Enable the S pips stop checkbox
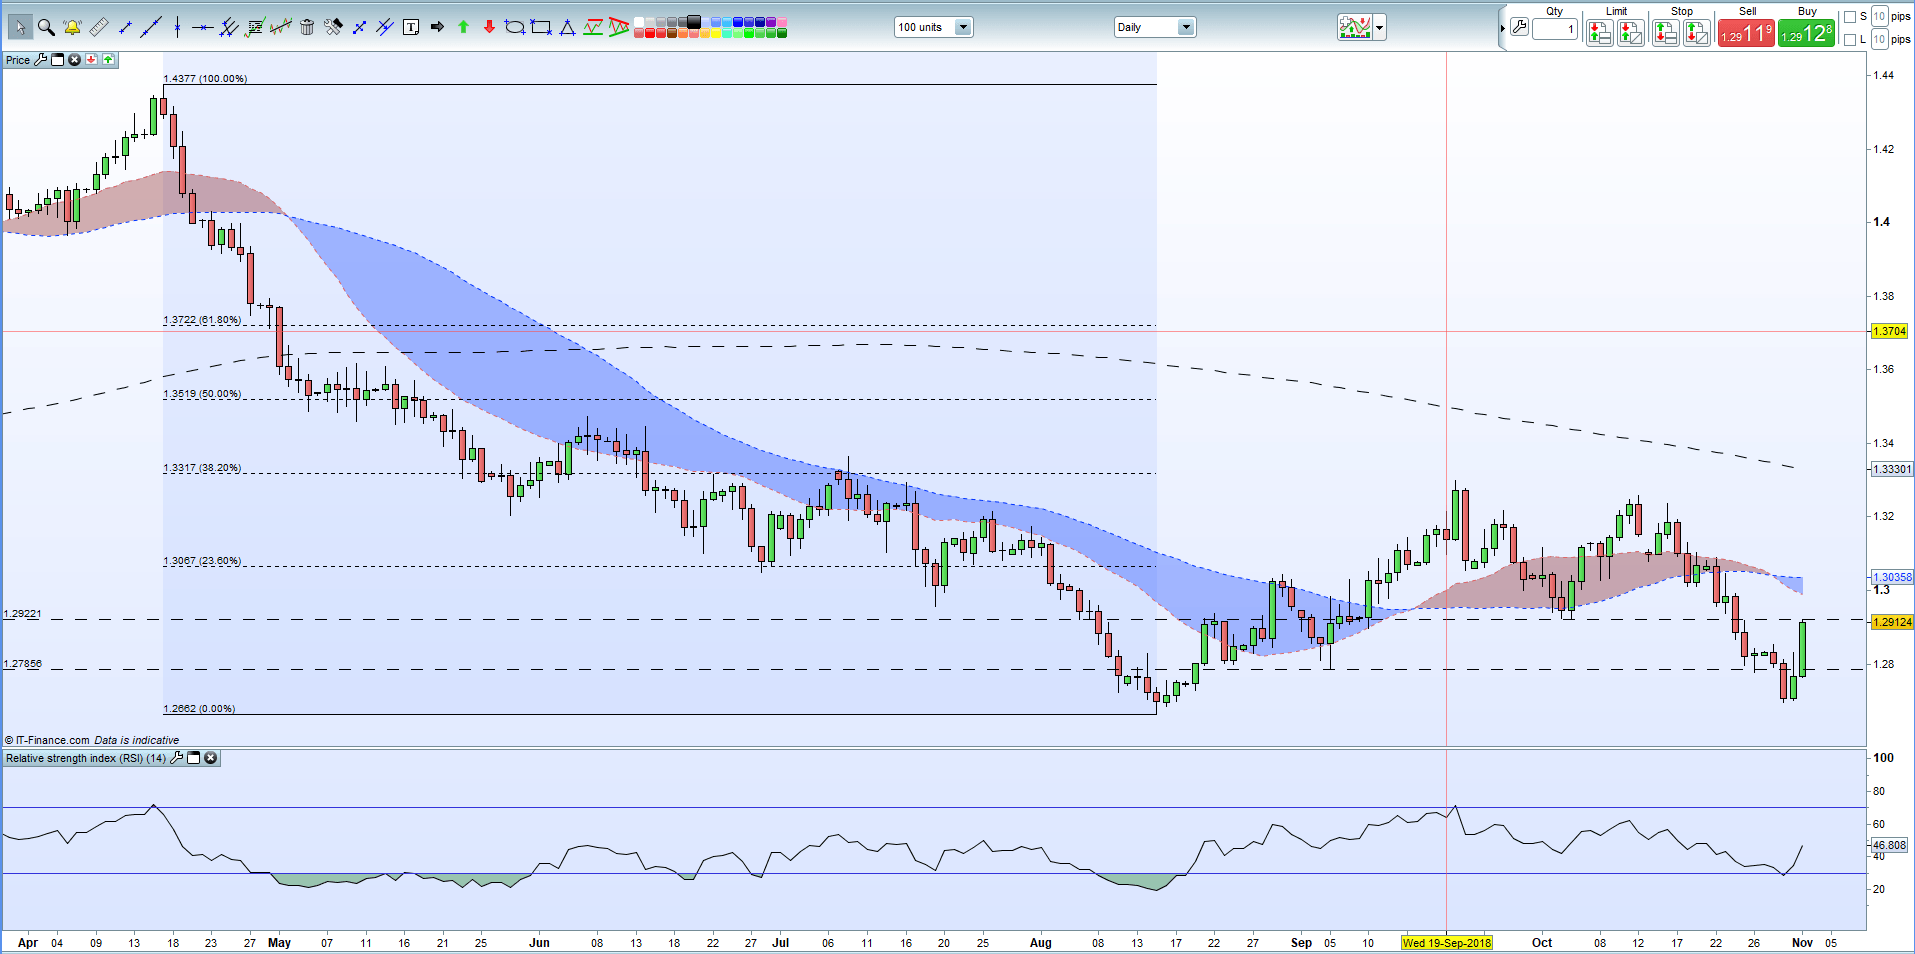Screen dimensions: 1915x954 coord(1850,17)
